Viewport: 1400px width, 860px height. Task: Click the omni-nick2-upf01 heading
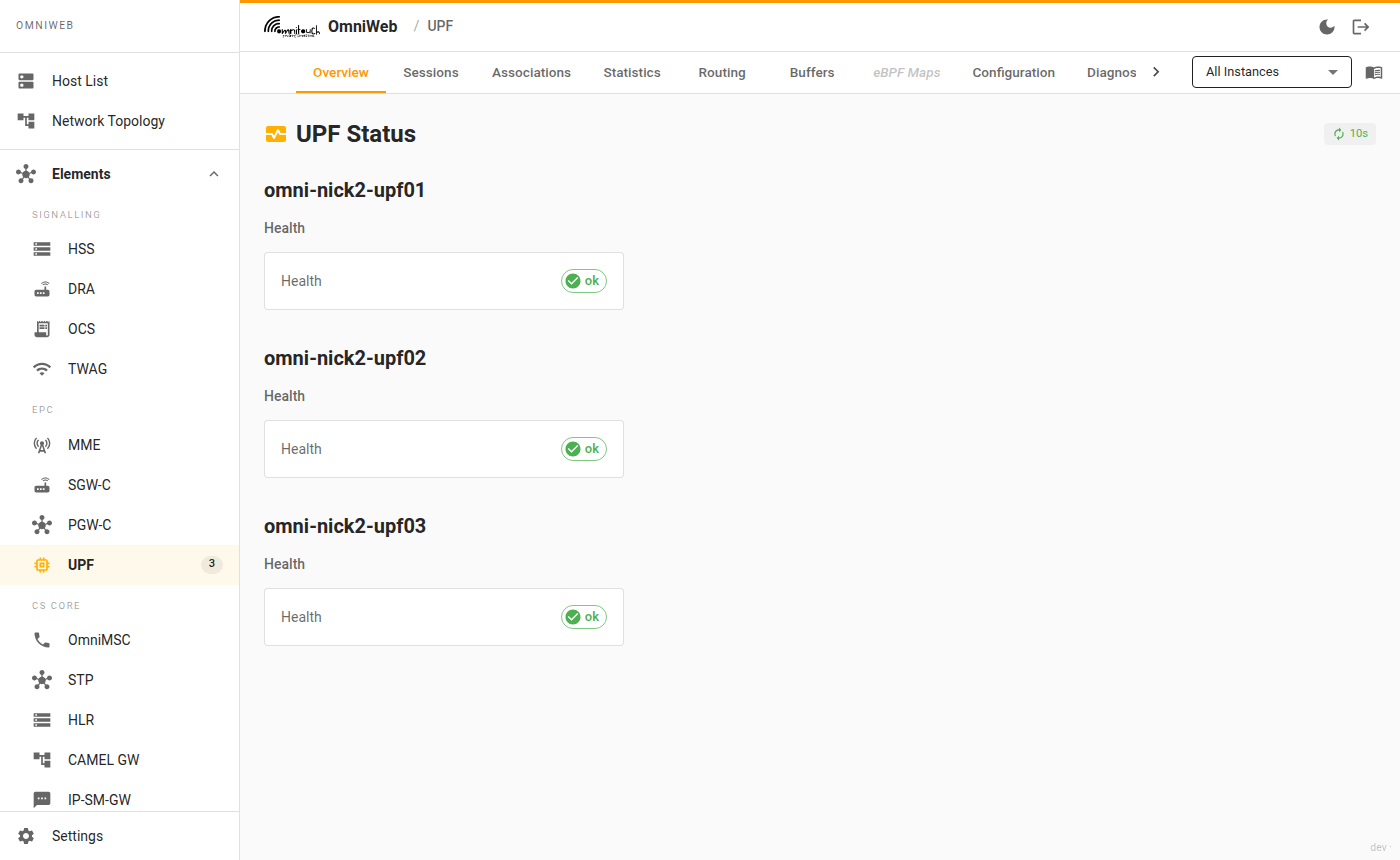click(345, 190)
